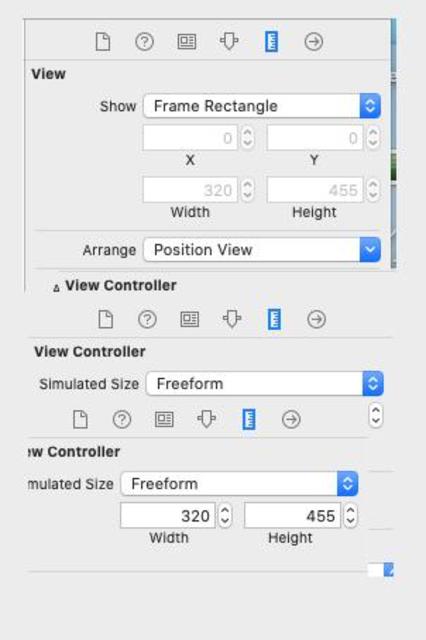Open Attributes inspector icon above the View heading
This screenshot has height=640, width=426.
[x=229, y=42]
